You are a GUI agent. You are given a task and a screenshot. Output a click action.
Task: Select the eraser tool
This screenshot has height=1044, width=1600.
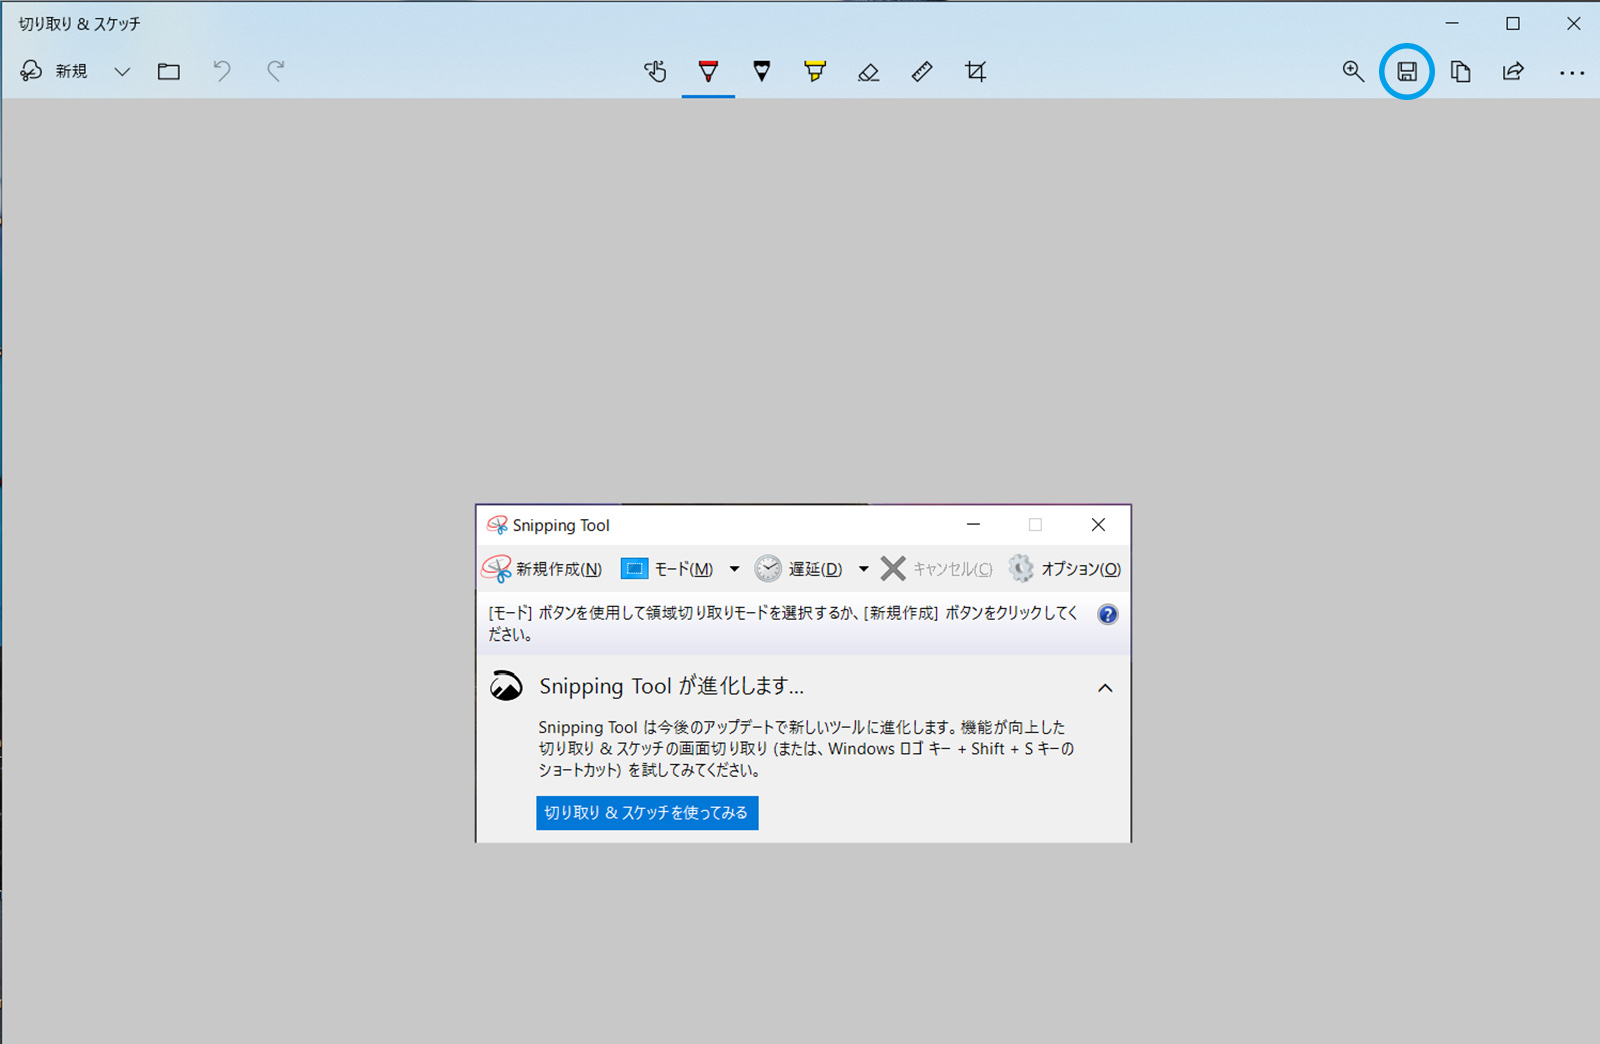click(869, 72)
